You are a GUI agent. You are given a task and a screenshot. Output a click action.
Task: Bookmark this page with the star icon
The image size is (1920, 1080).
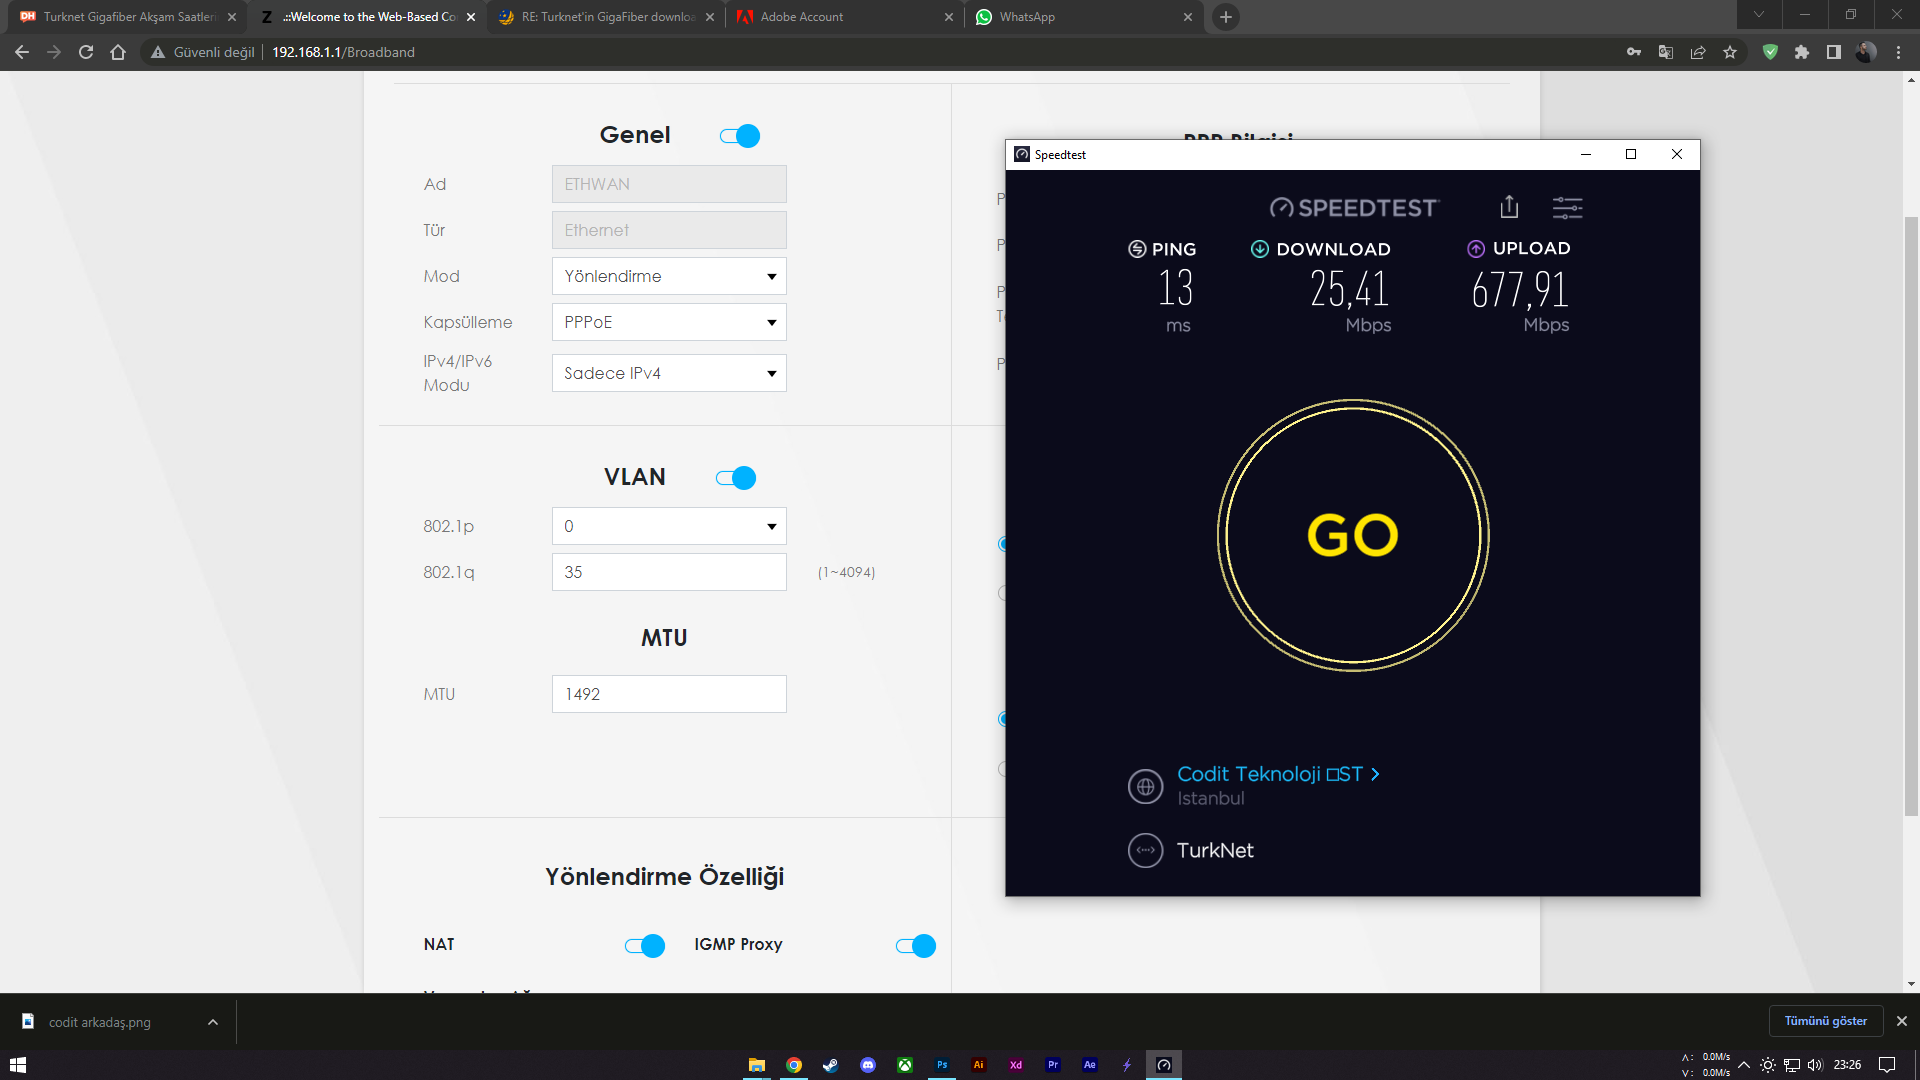1730,52
